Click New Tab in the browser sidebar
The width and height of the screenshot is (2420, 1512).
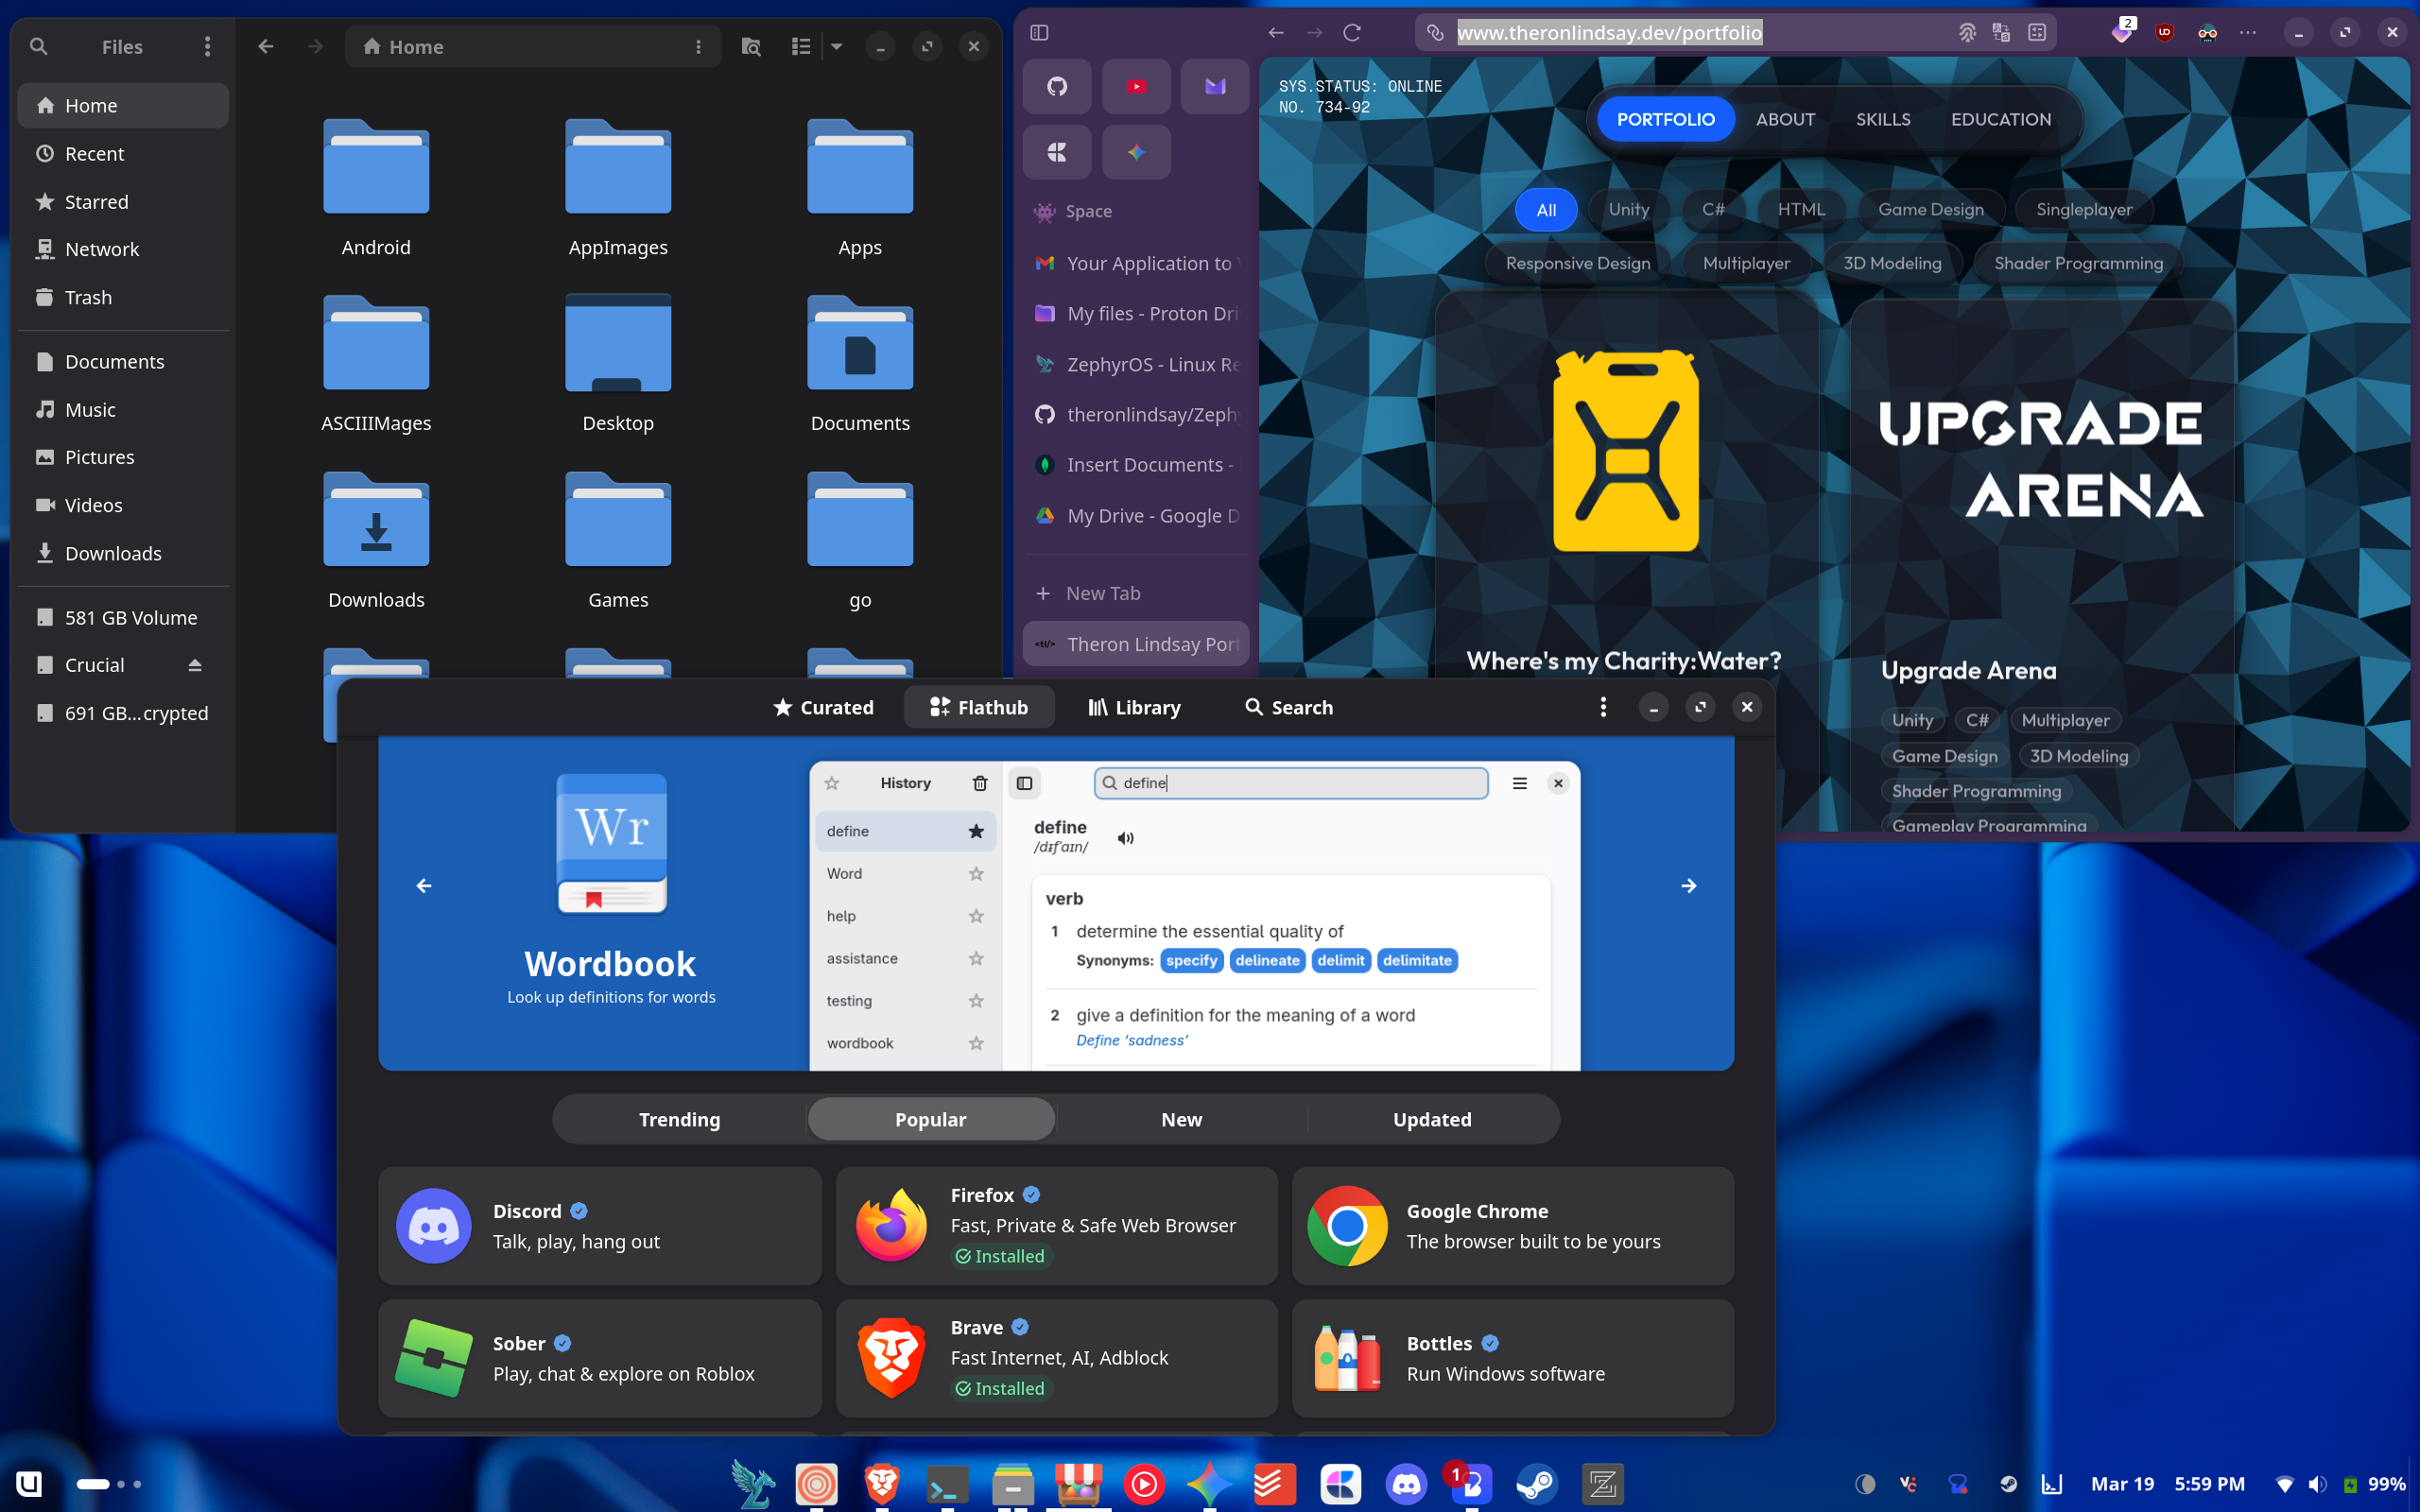point(1103,592)
